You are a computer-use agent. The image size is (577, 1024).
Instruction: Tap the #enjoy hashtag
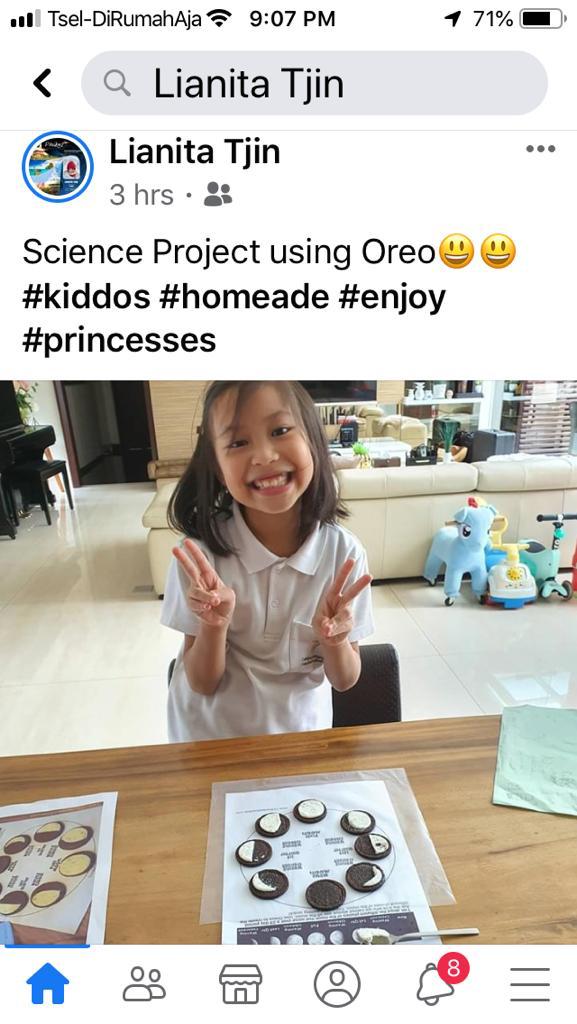click(x=392, y=298)
